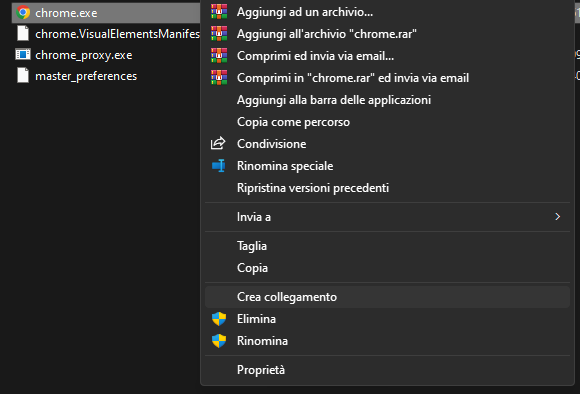Choose Elimina from the context menu
Viewport: 580px width, 394px height.
(x=387, y=319)
